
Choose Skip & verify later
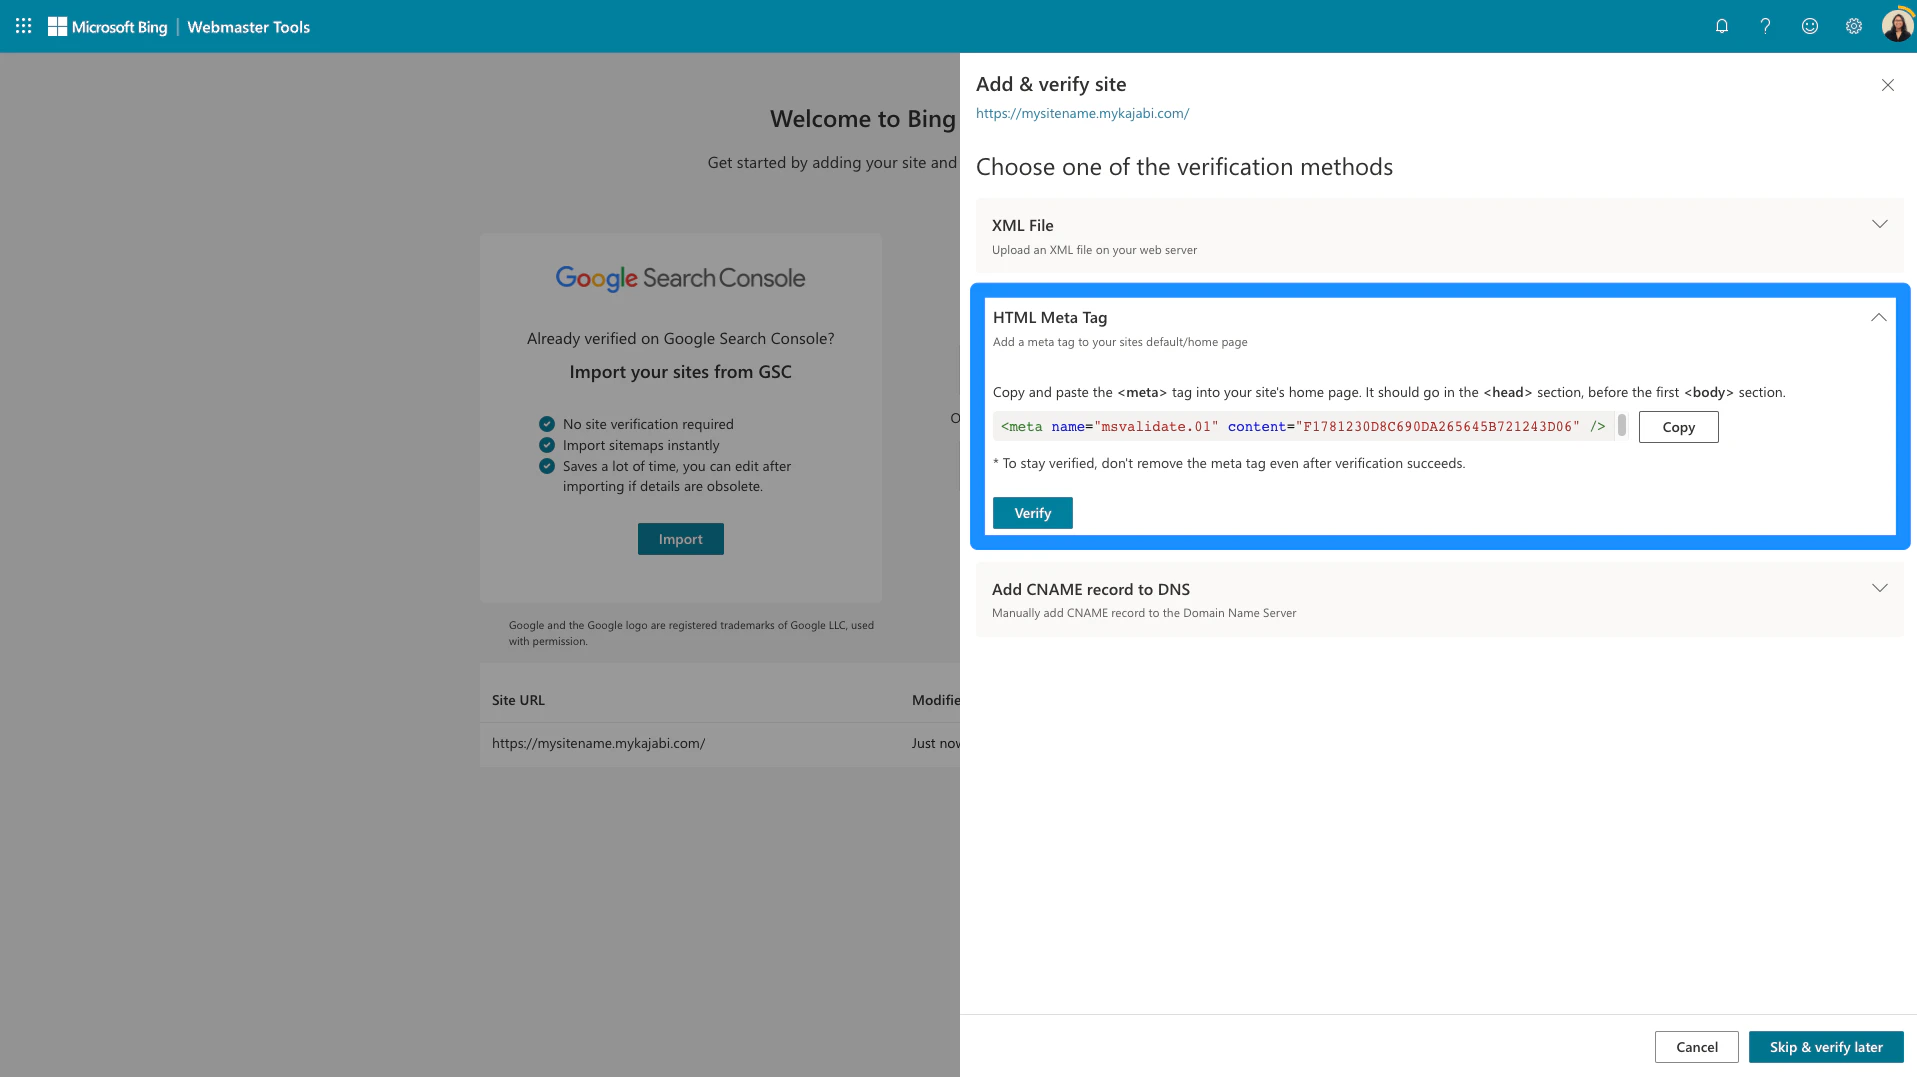pyautogui.click(x=1826, y=1046)
